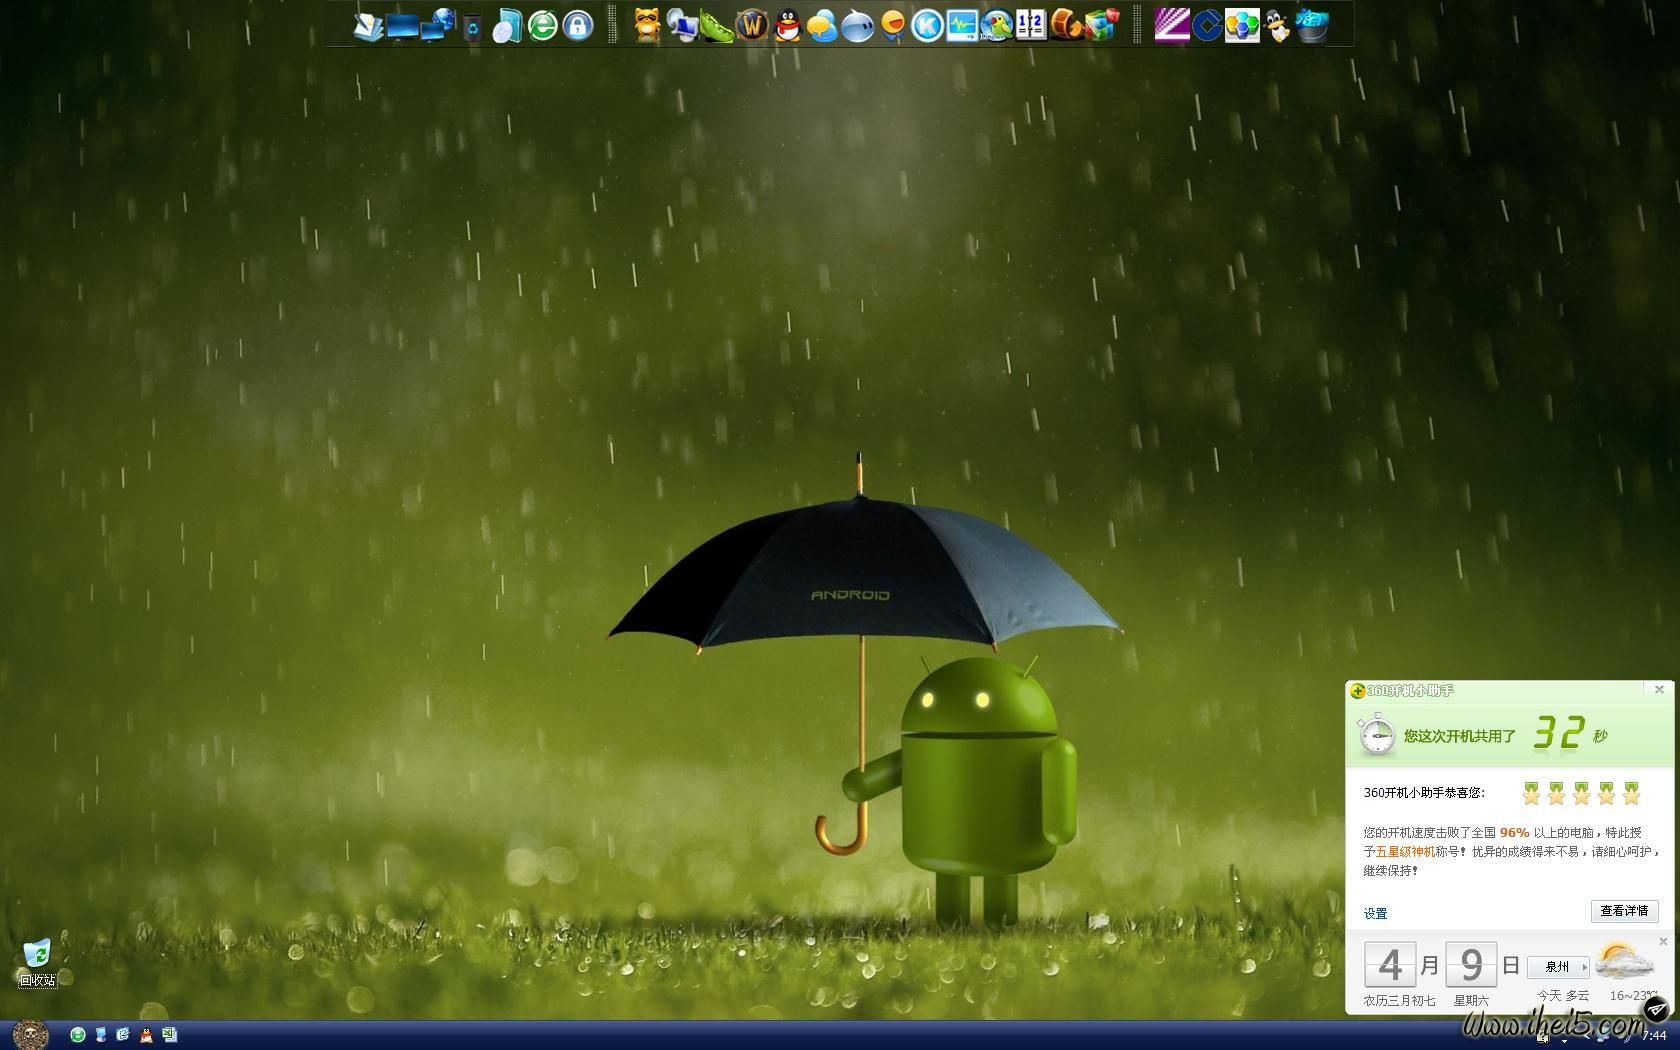1680x1050 pixels.
Task: Click the 今天 多云 forecast text
Action: click(x=1563, y=995)
